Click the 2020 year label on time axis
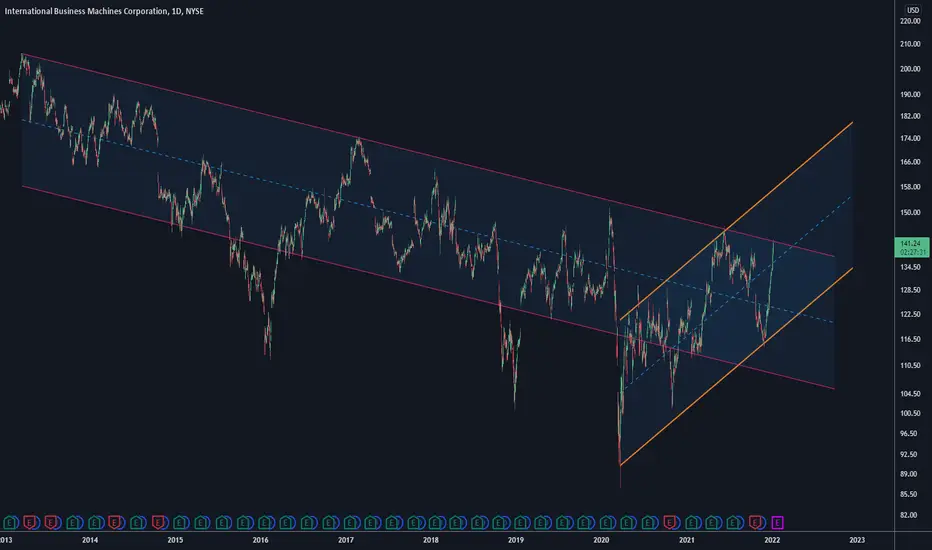The height and width of the screenshot is (550, 932). [x=601, y=540]
